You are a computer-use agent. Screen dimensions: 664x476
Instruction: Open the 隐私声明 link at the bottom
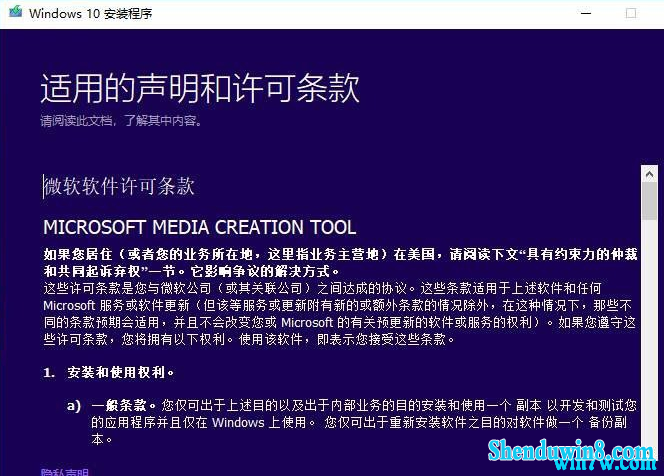coord(65,472)
